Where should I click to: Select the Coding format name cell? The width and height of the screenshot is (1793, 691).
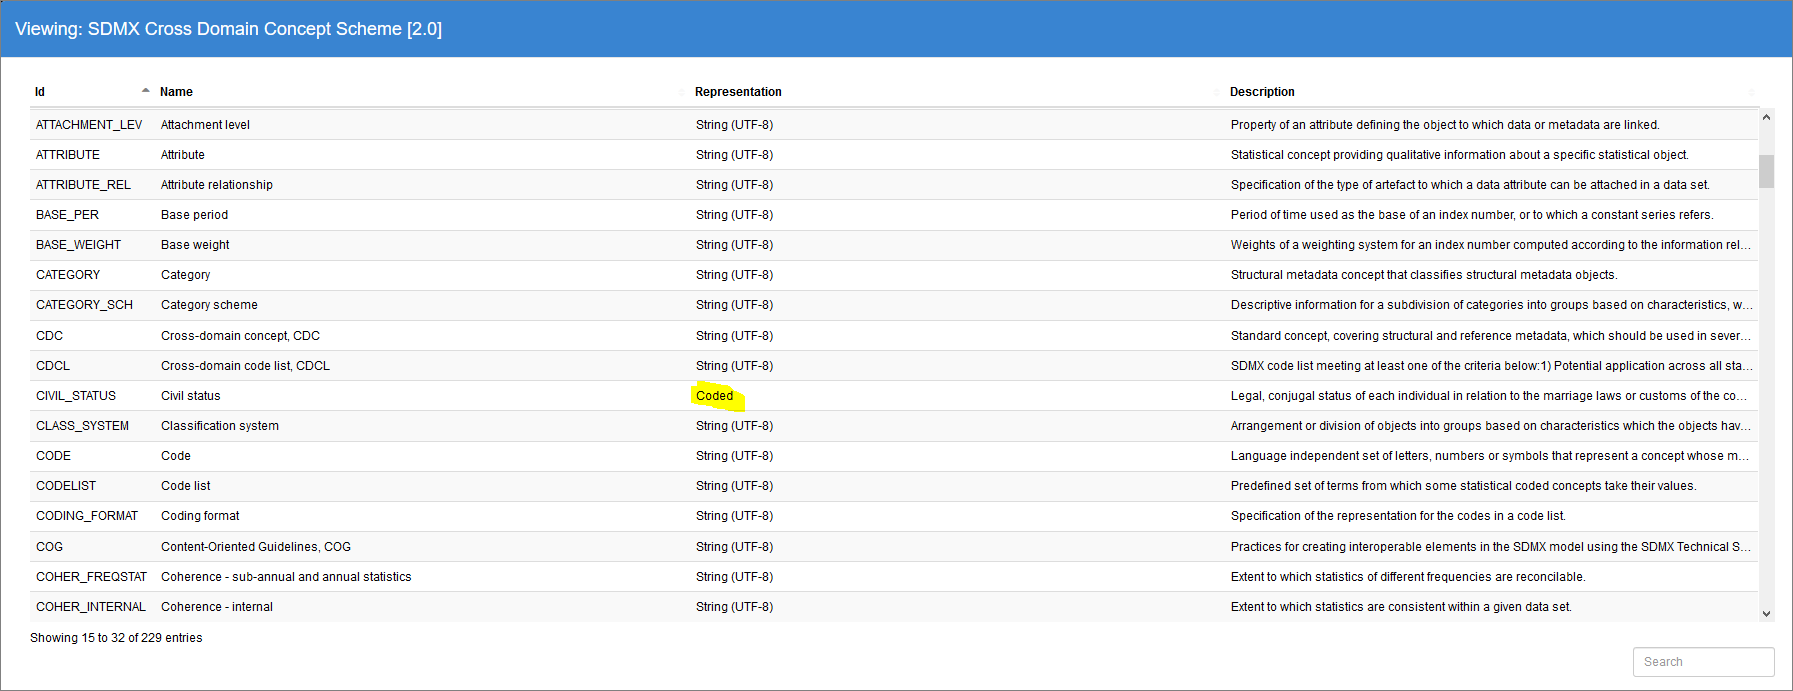click(200, 516)
